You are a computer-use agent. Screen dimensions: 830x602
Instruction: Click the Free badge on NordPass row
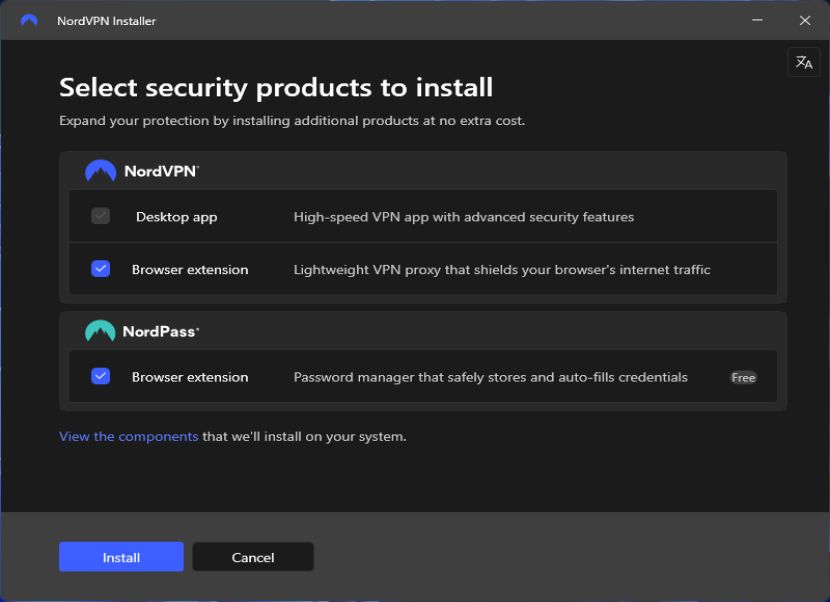click(743, 378)
